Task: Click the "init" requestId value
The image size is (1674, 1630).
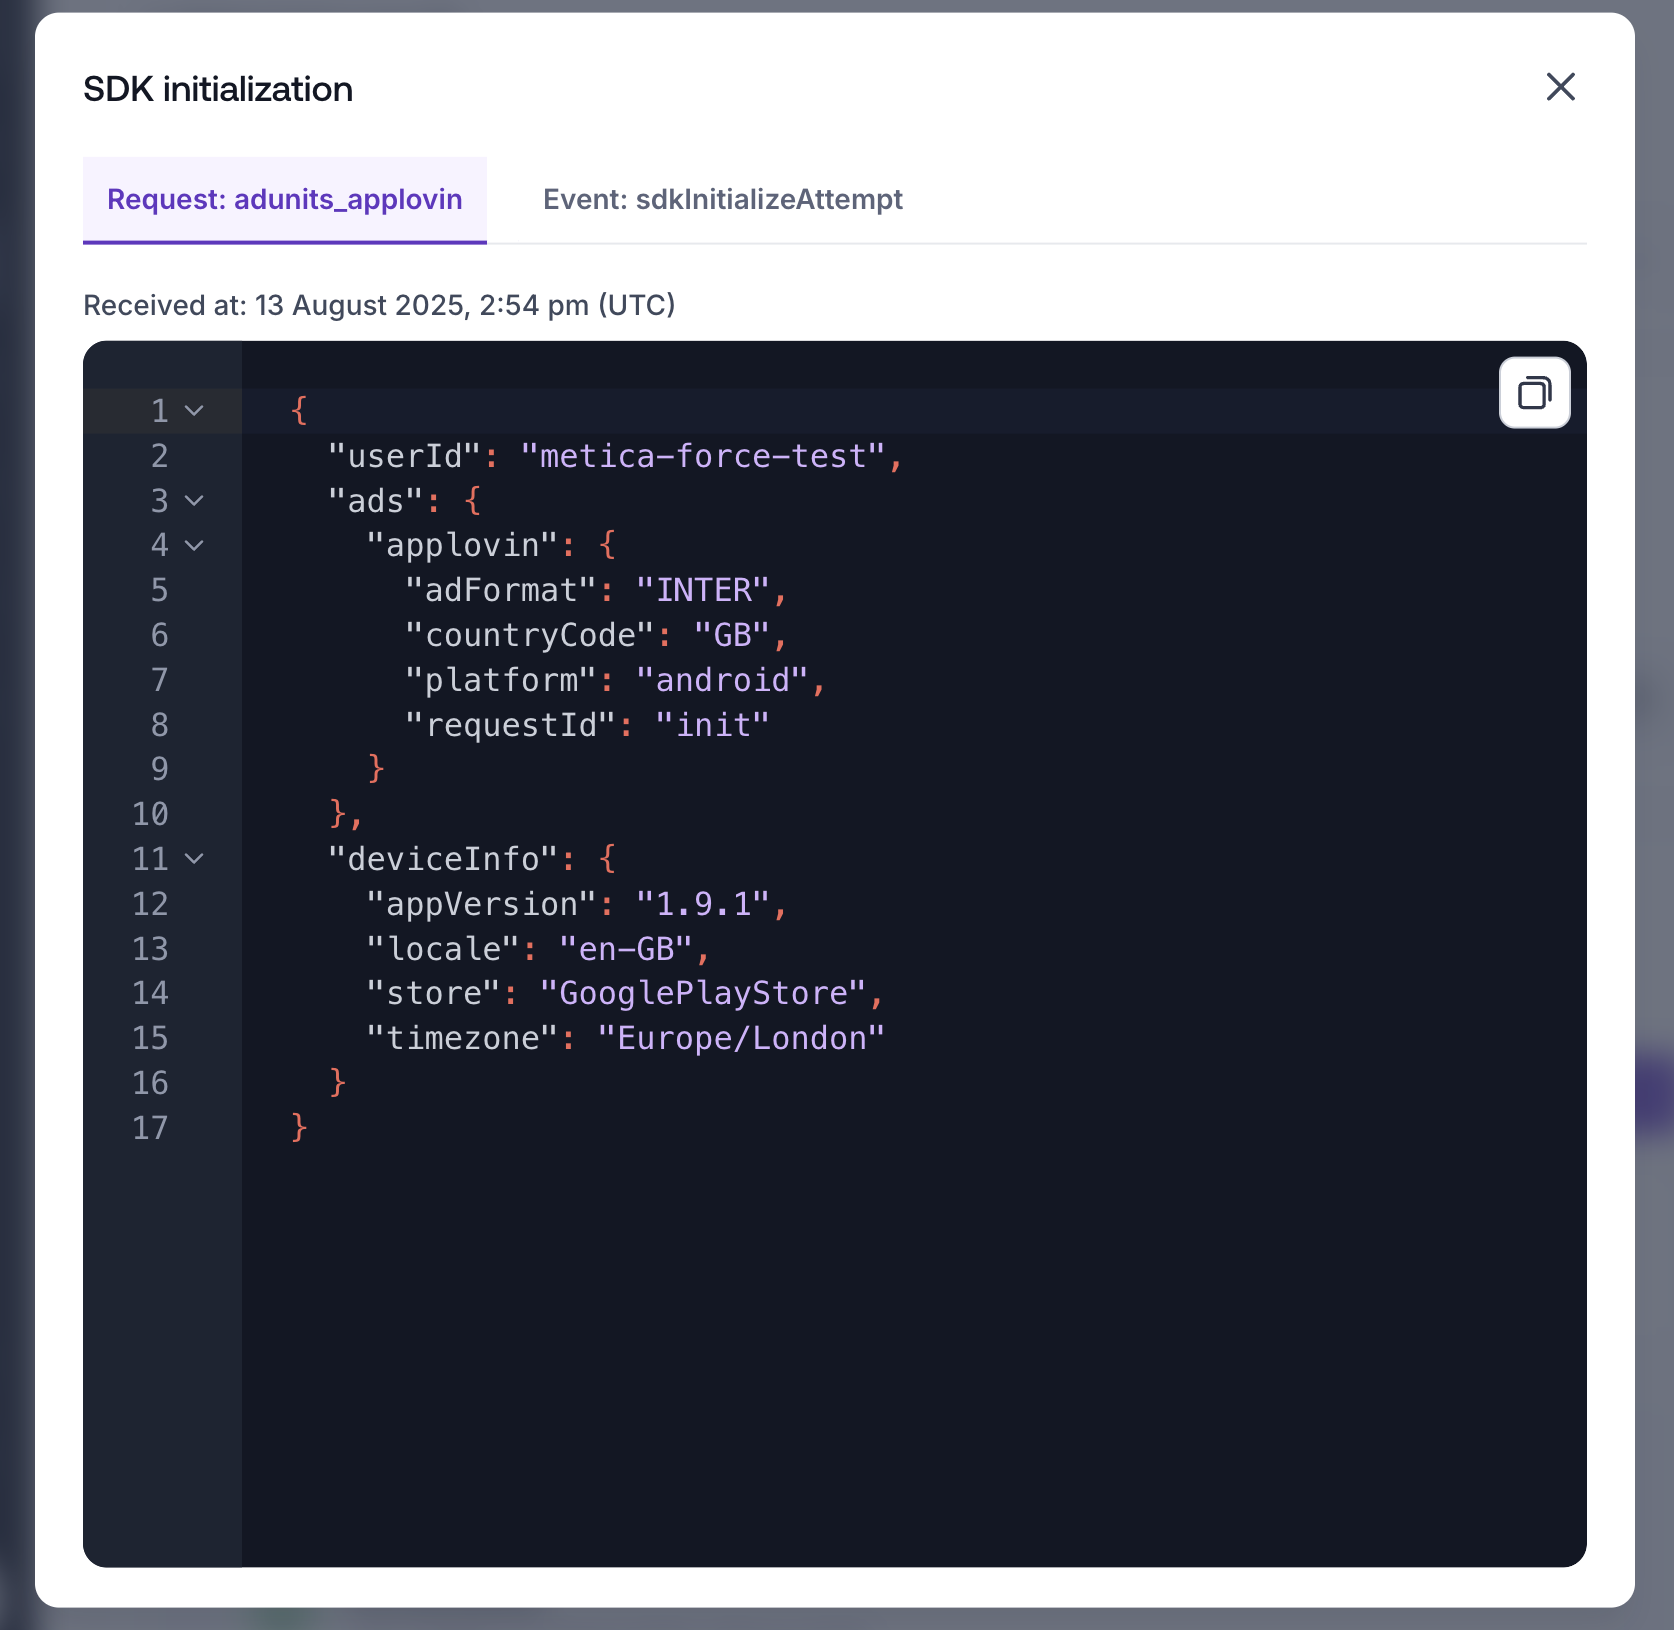Action: click(x=712, y=724)
